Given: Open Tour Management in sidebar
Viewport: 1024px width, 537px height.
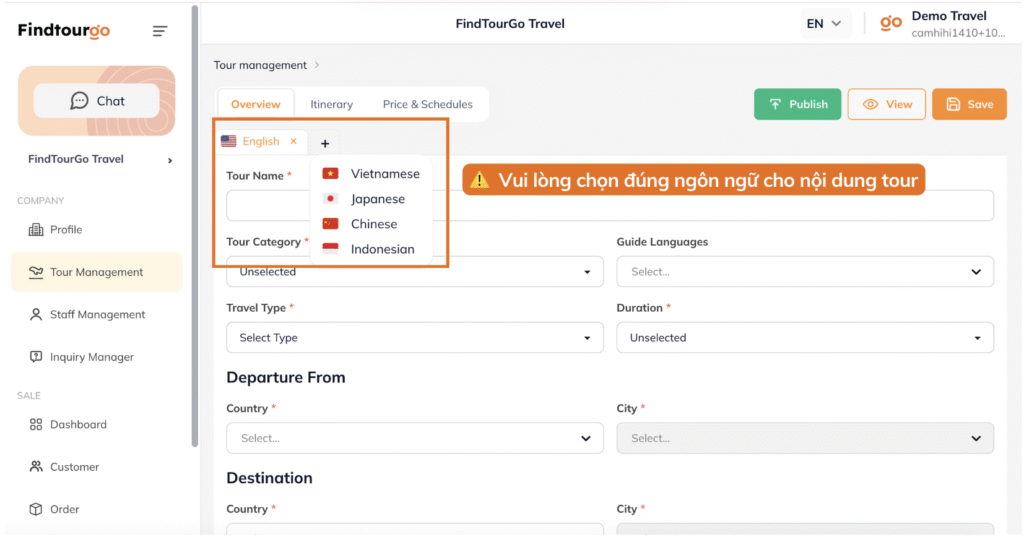Looking at the screenshot, I should 96,272.
